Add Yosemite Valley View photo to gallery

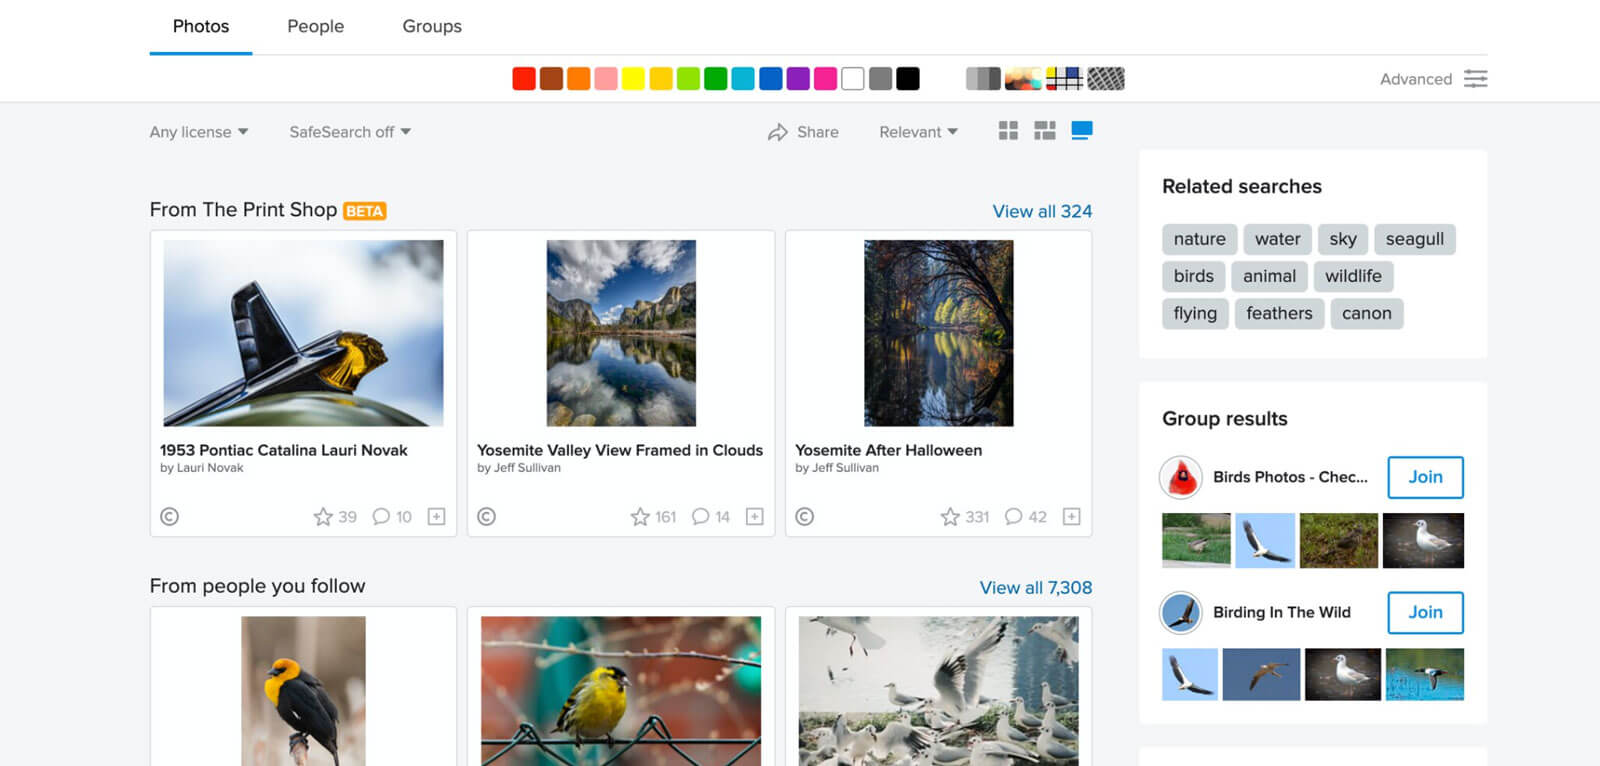[755, 517]
